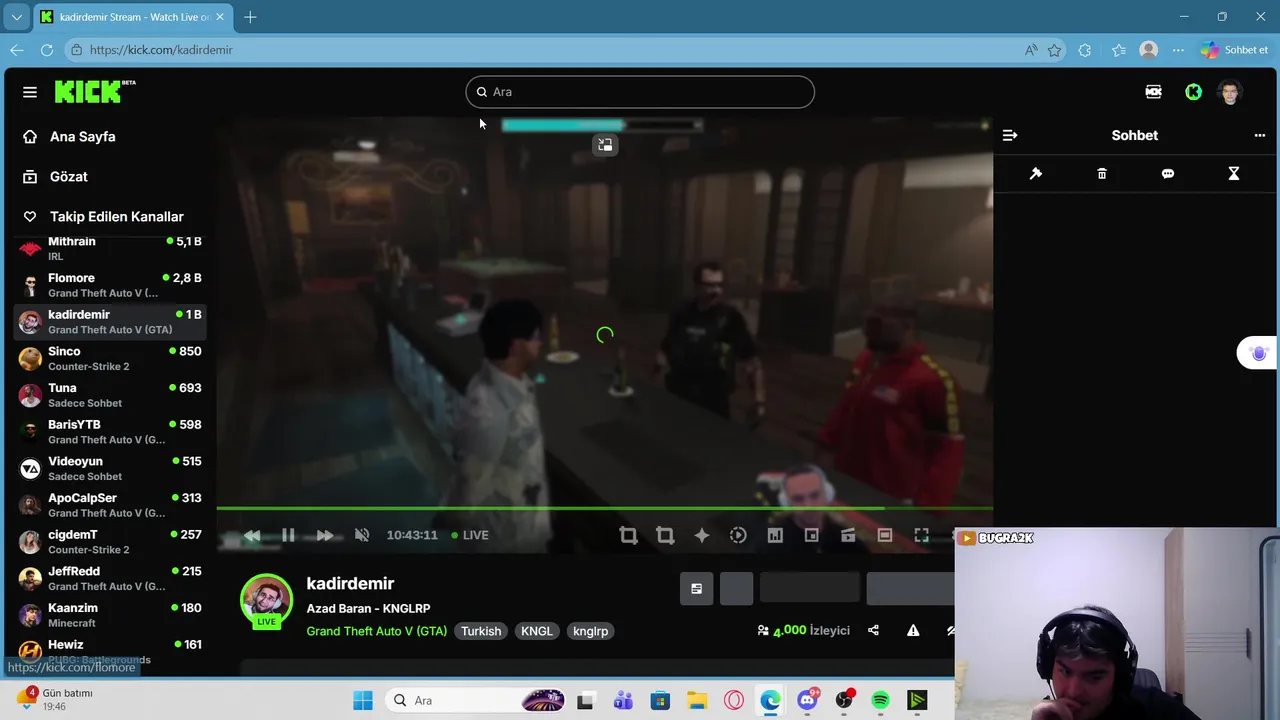Click the first crop icon in player controls
The image size is (1280, 720).
628,535
